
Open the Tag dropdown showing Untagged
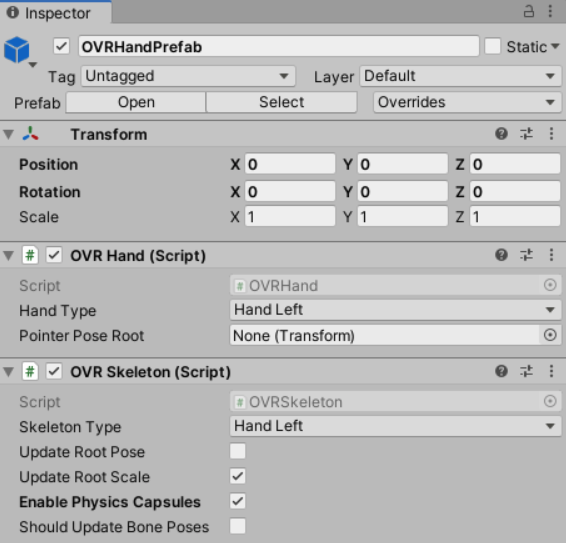[x=188, y=76]
